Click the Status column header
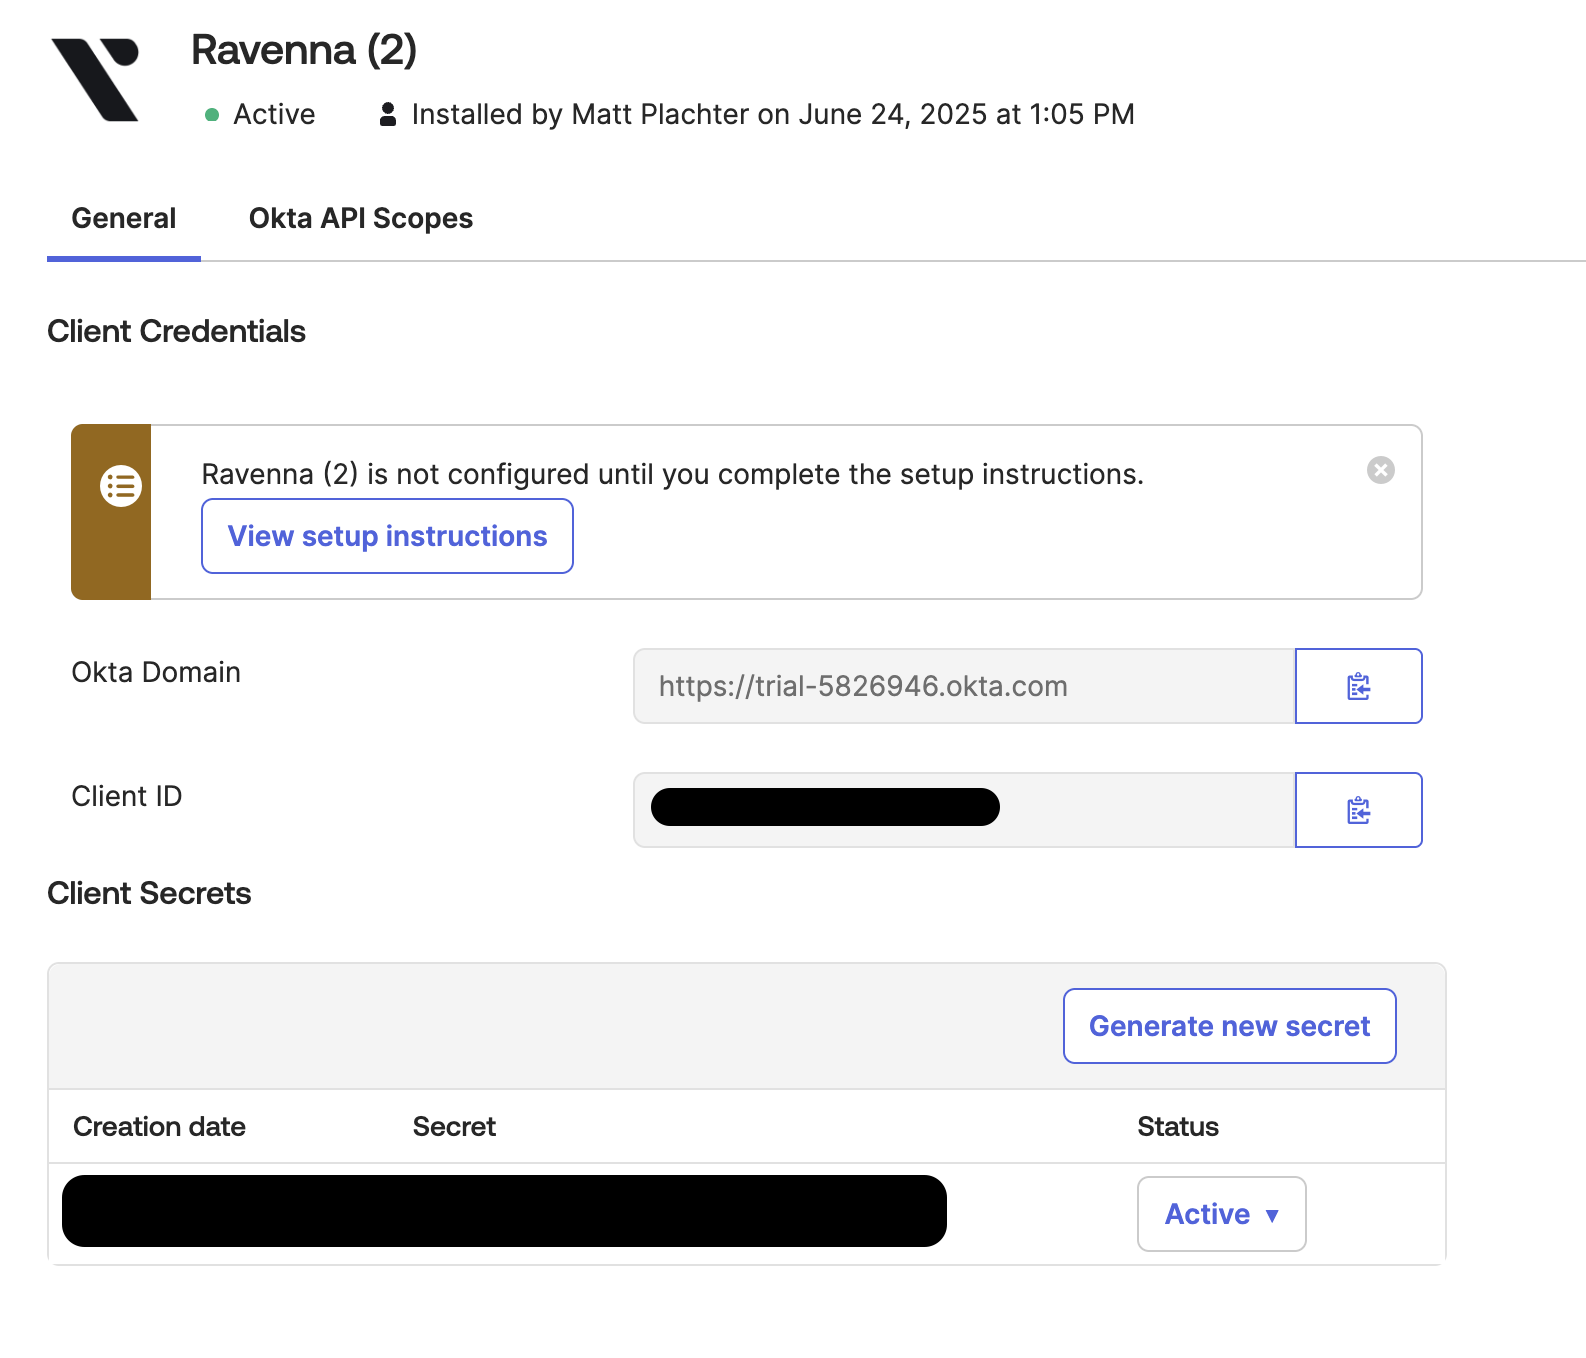The image size is (1586, 1358). click(1178, 1126)
